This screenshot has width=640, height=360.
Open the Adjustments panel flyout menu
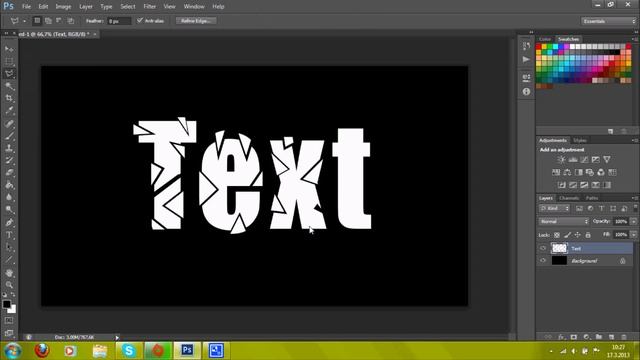pos(635,140)
